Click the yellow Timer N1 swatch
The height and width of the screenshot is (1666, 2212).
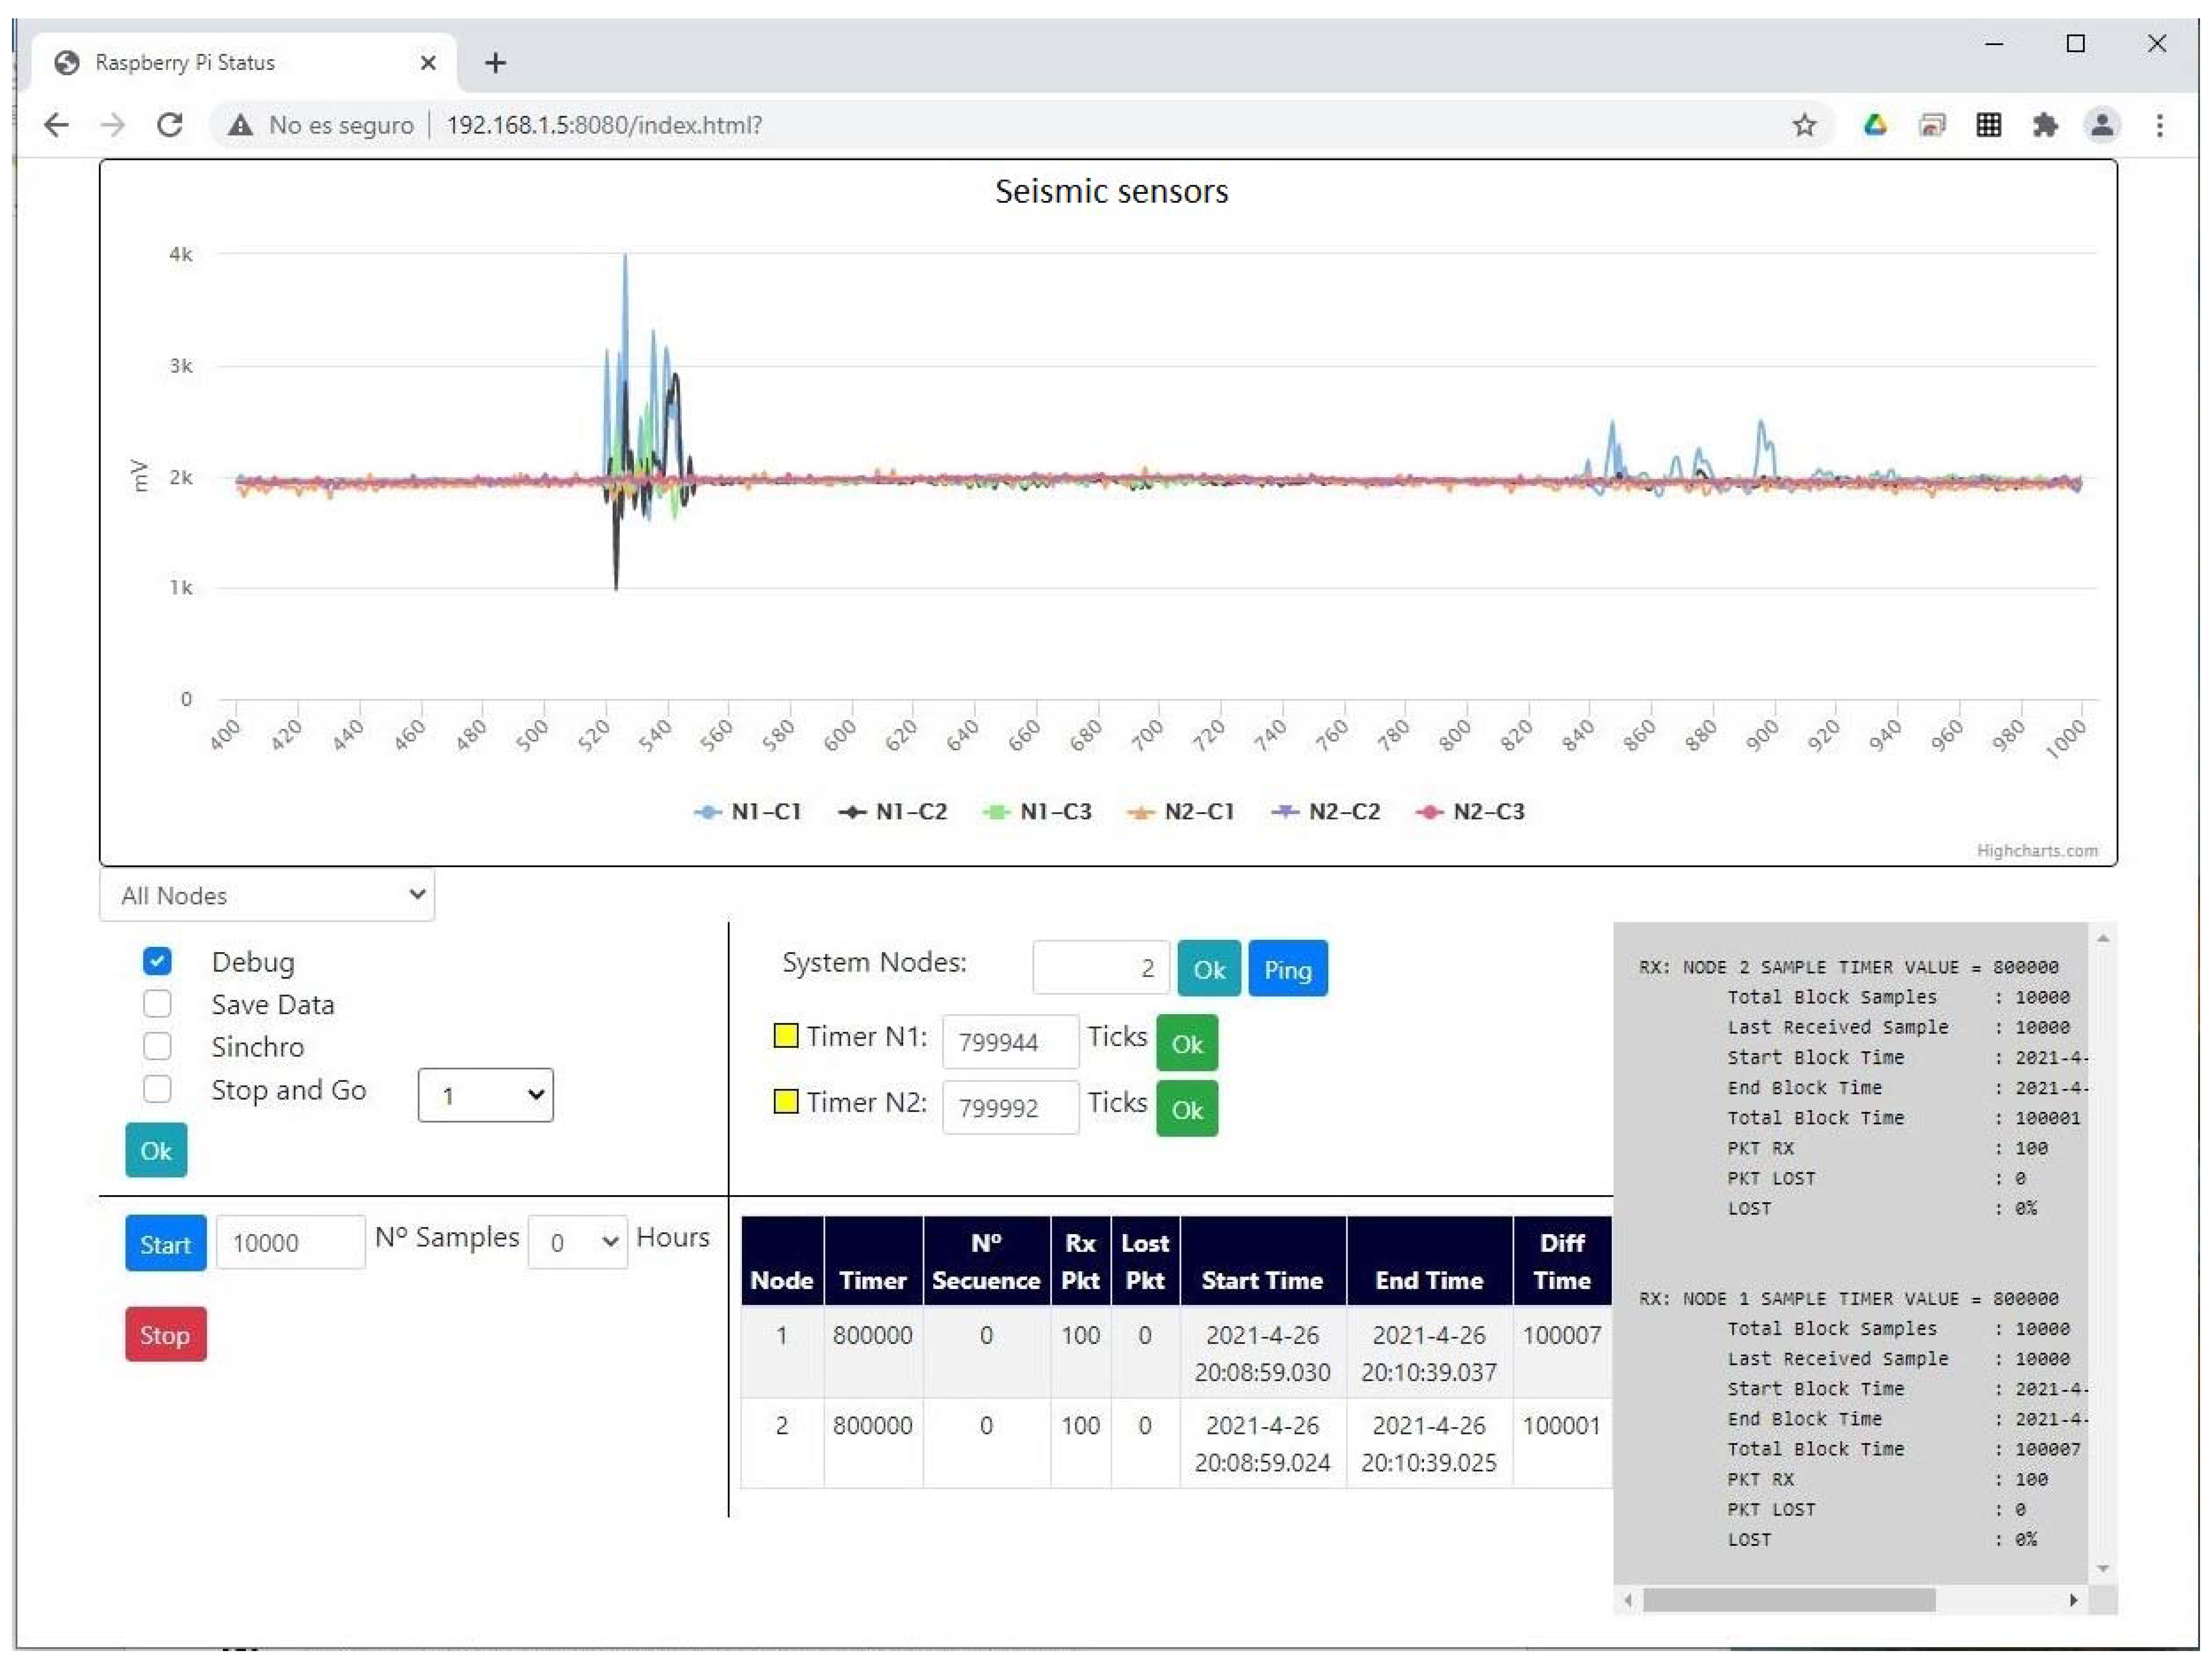click(786, 1036)
